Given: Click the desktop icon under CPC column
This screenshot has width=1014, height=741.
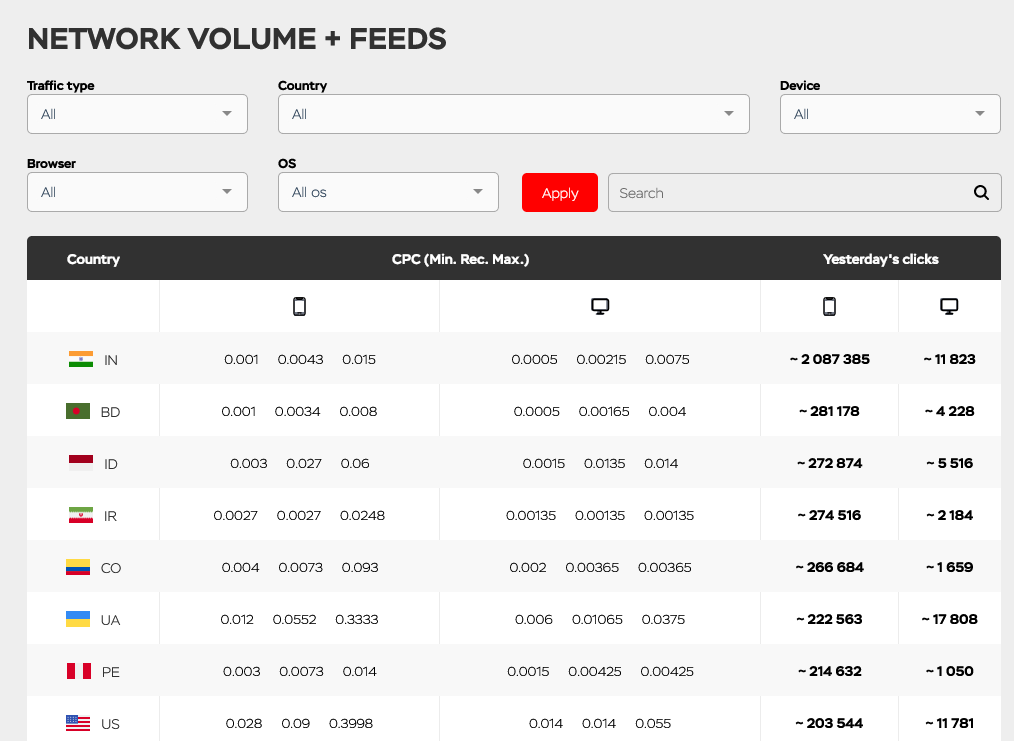Looking at the screenshot, I should click(x=600, y=307).
